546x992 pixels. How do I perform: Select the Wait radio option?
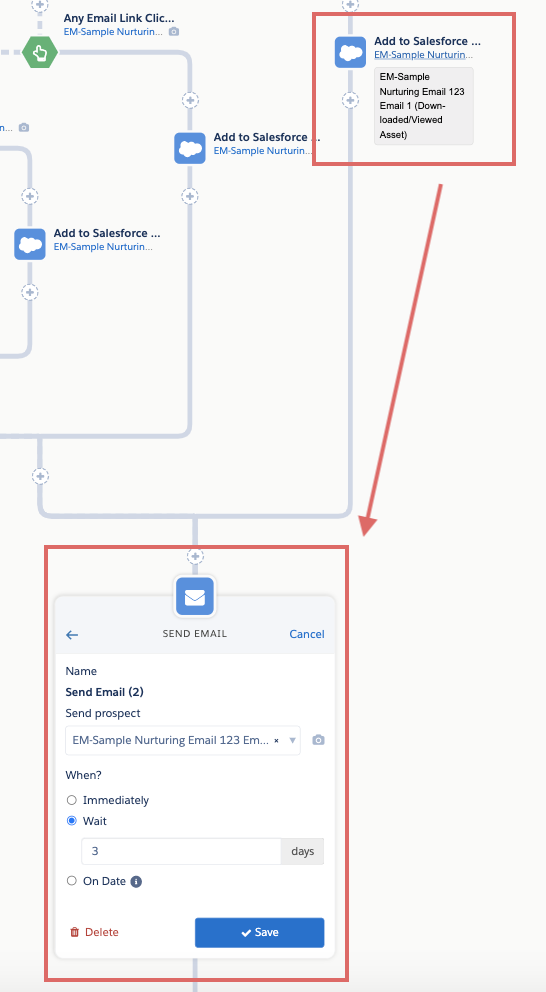pyautogui.click(x=71, y=821)
